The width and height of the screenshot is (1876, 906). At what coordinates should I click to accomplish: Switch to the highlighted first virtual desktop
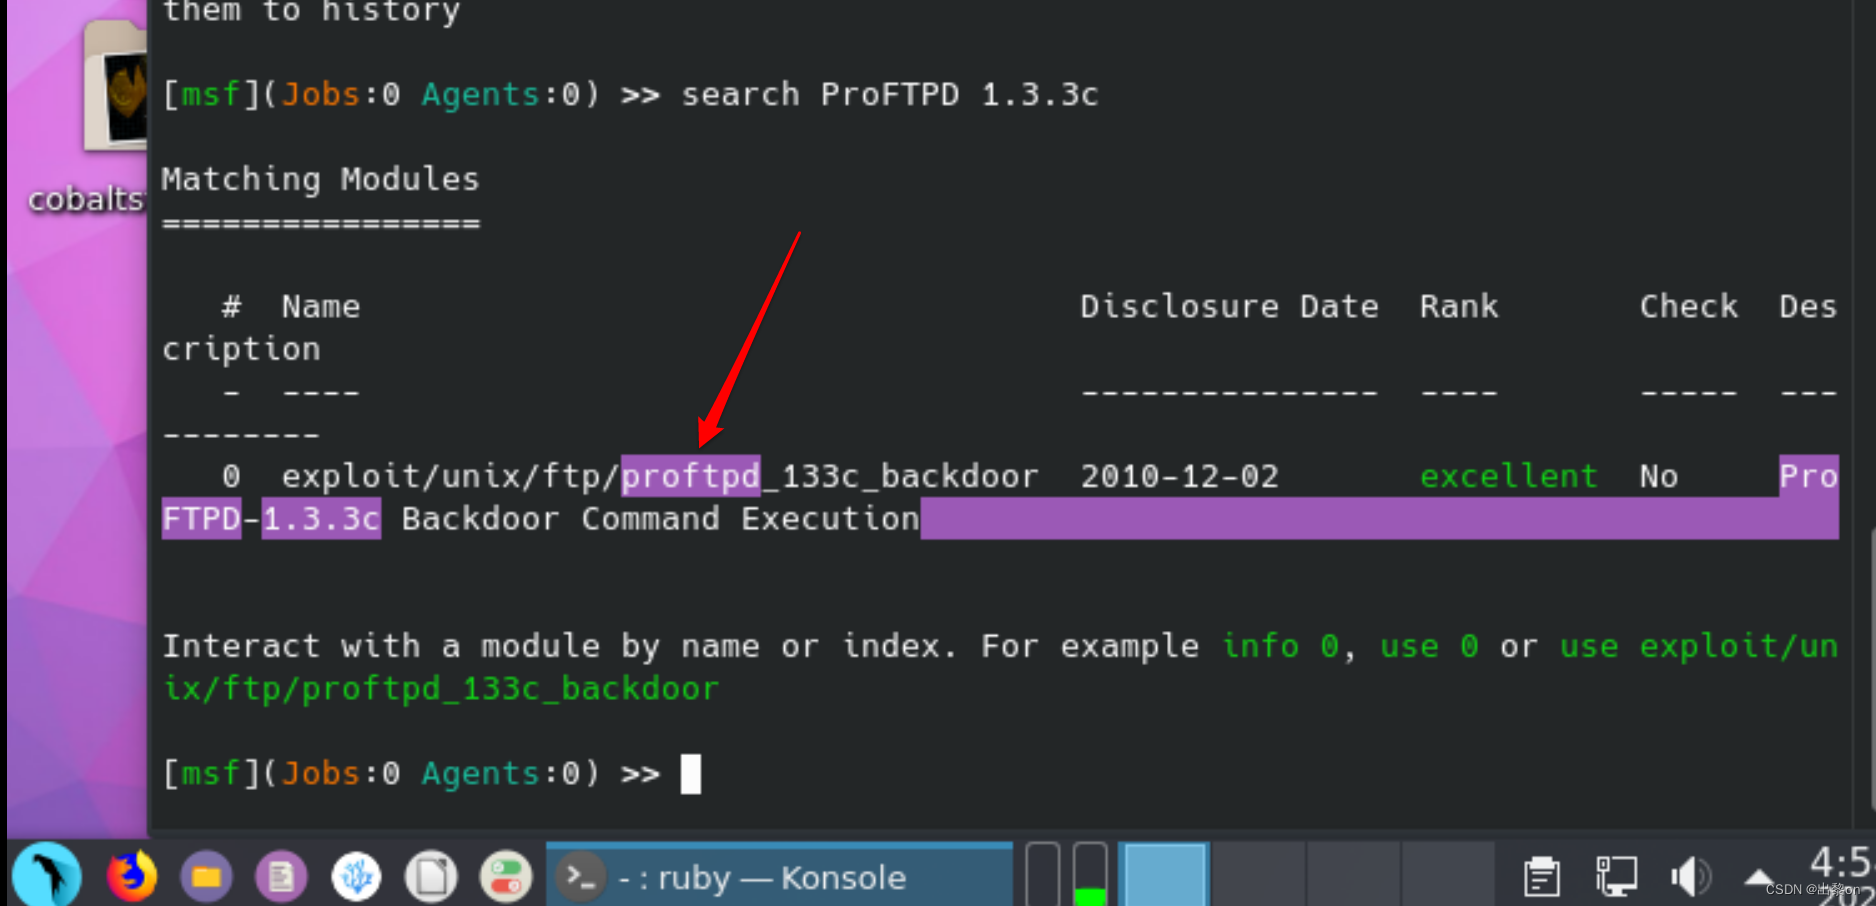[1164, 875]
